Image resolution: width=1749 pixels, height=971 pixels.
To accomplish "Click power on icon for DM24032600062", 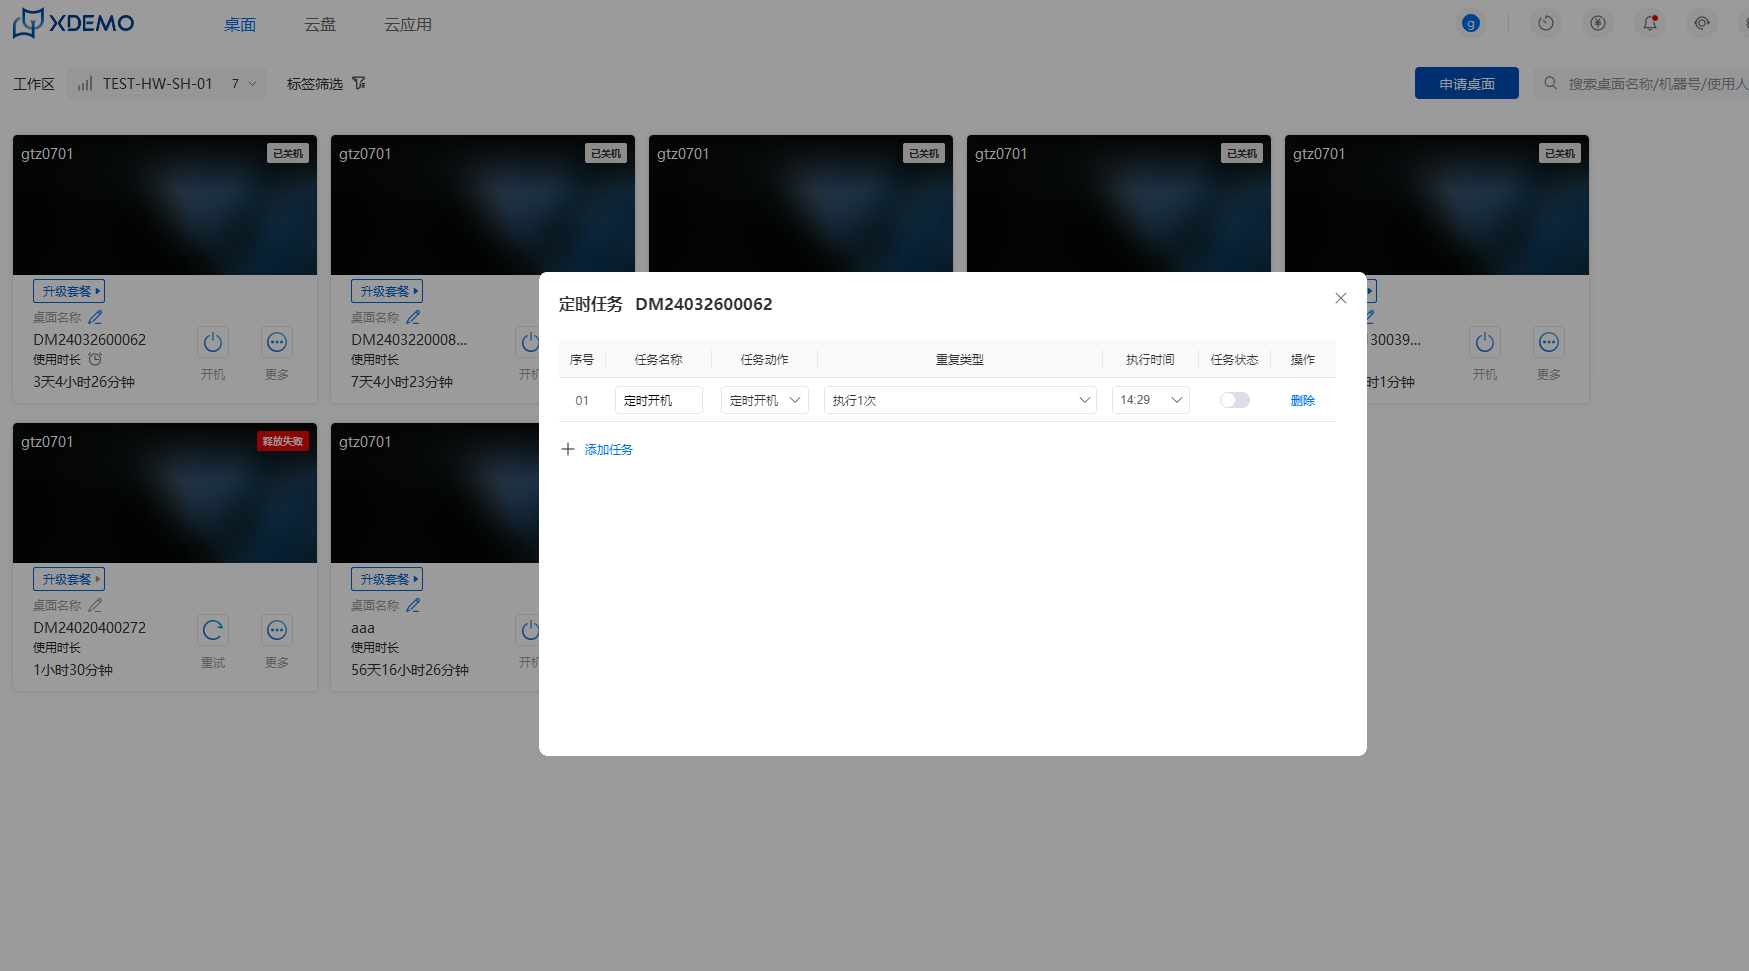I will tap(213, 343).
